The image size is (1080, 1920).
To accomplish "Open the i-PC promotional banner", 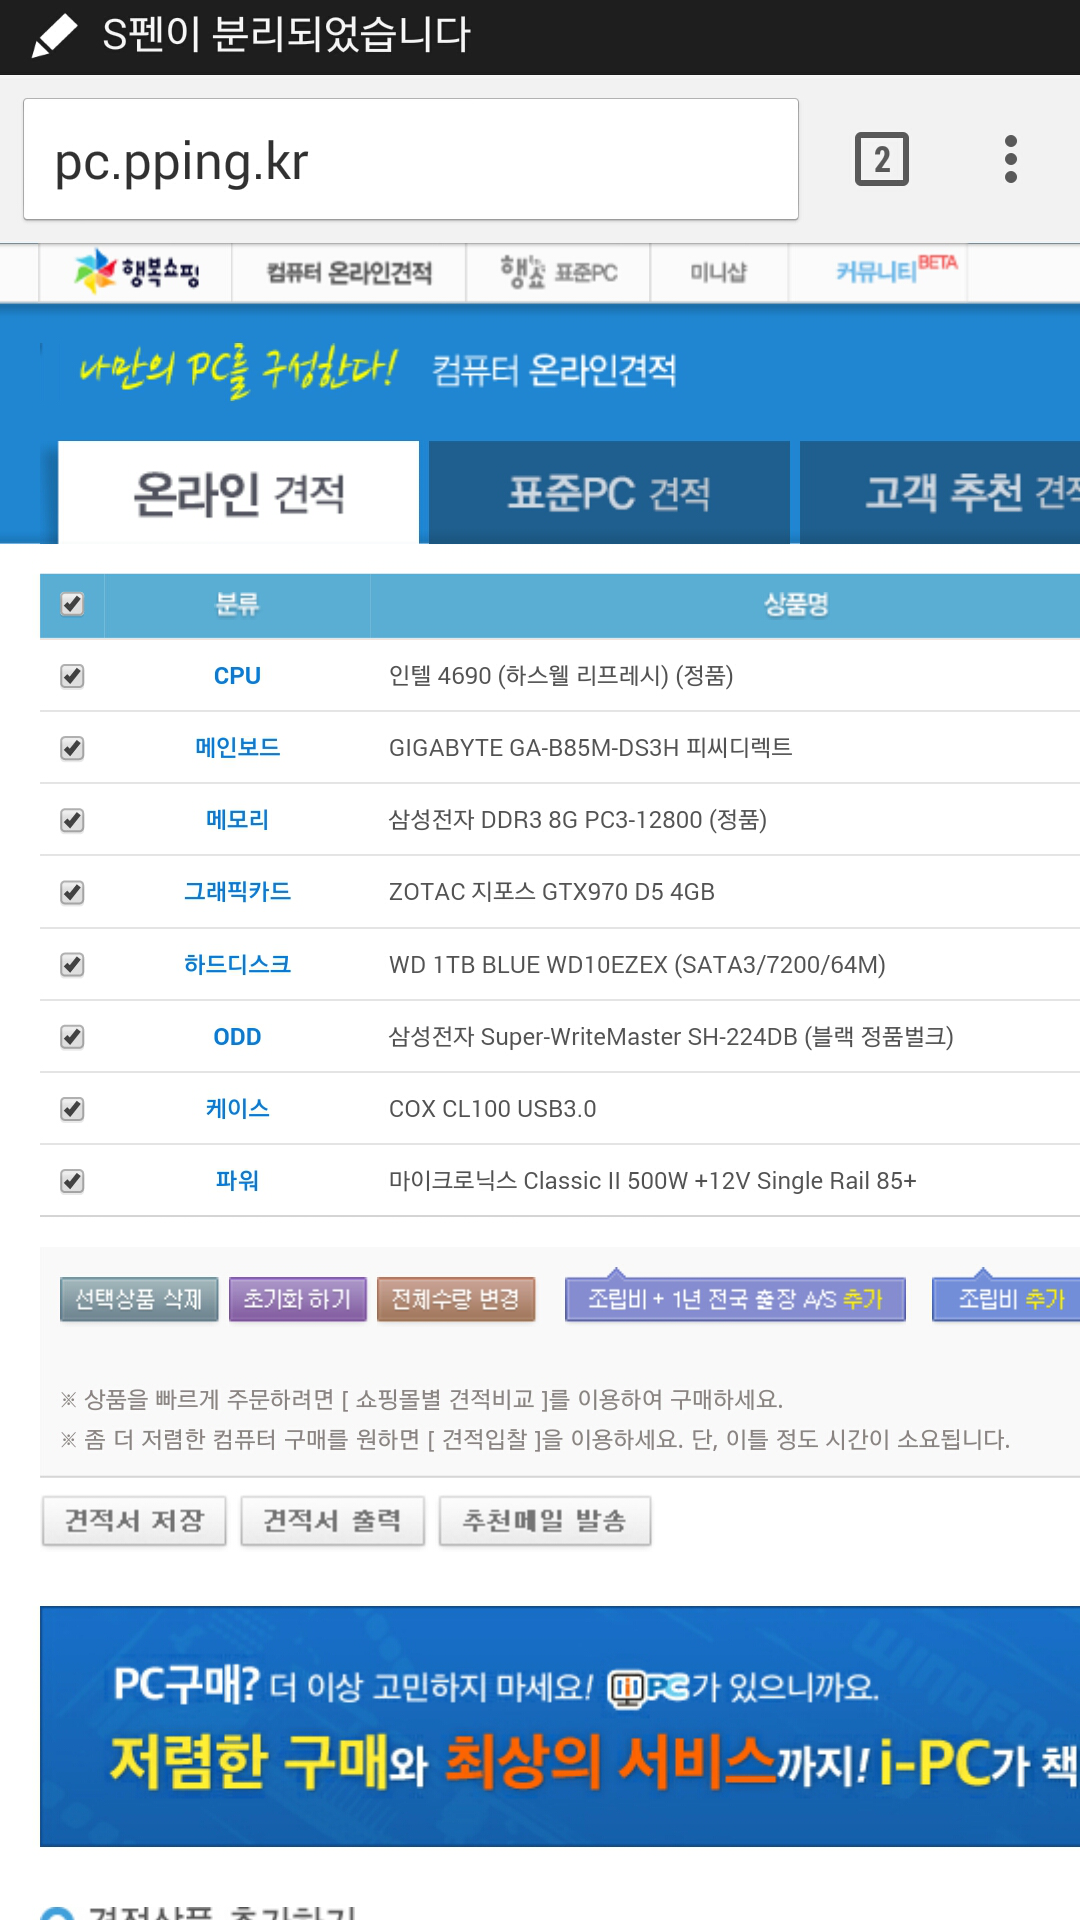I will tap(560, 1726).
